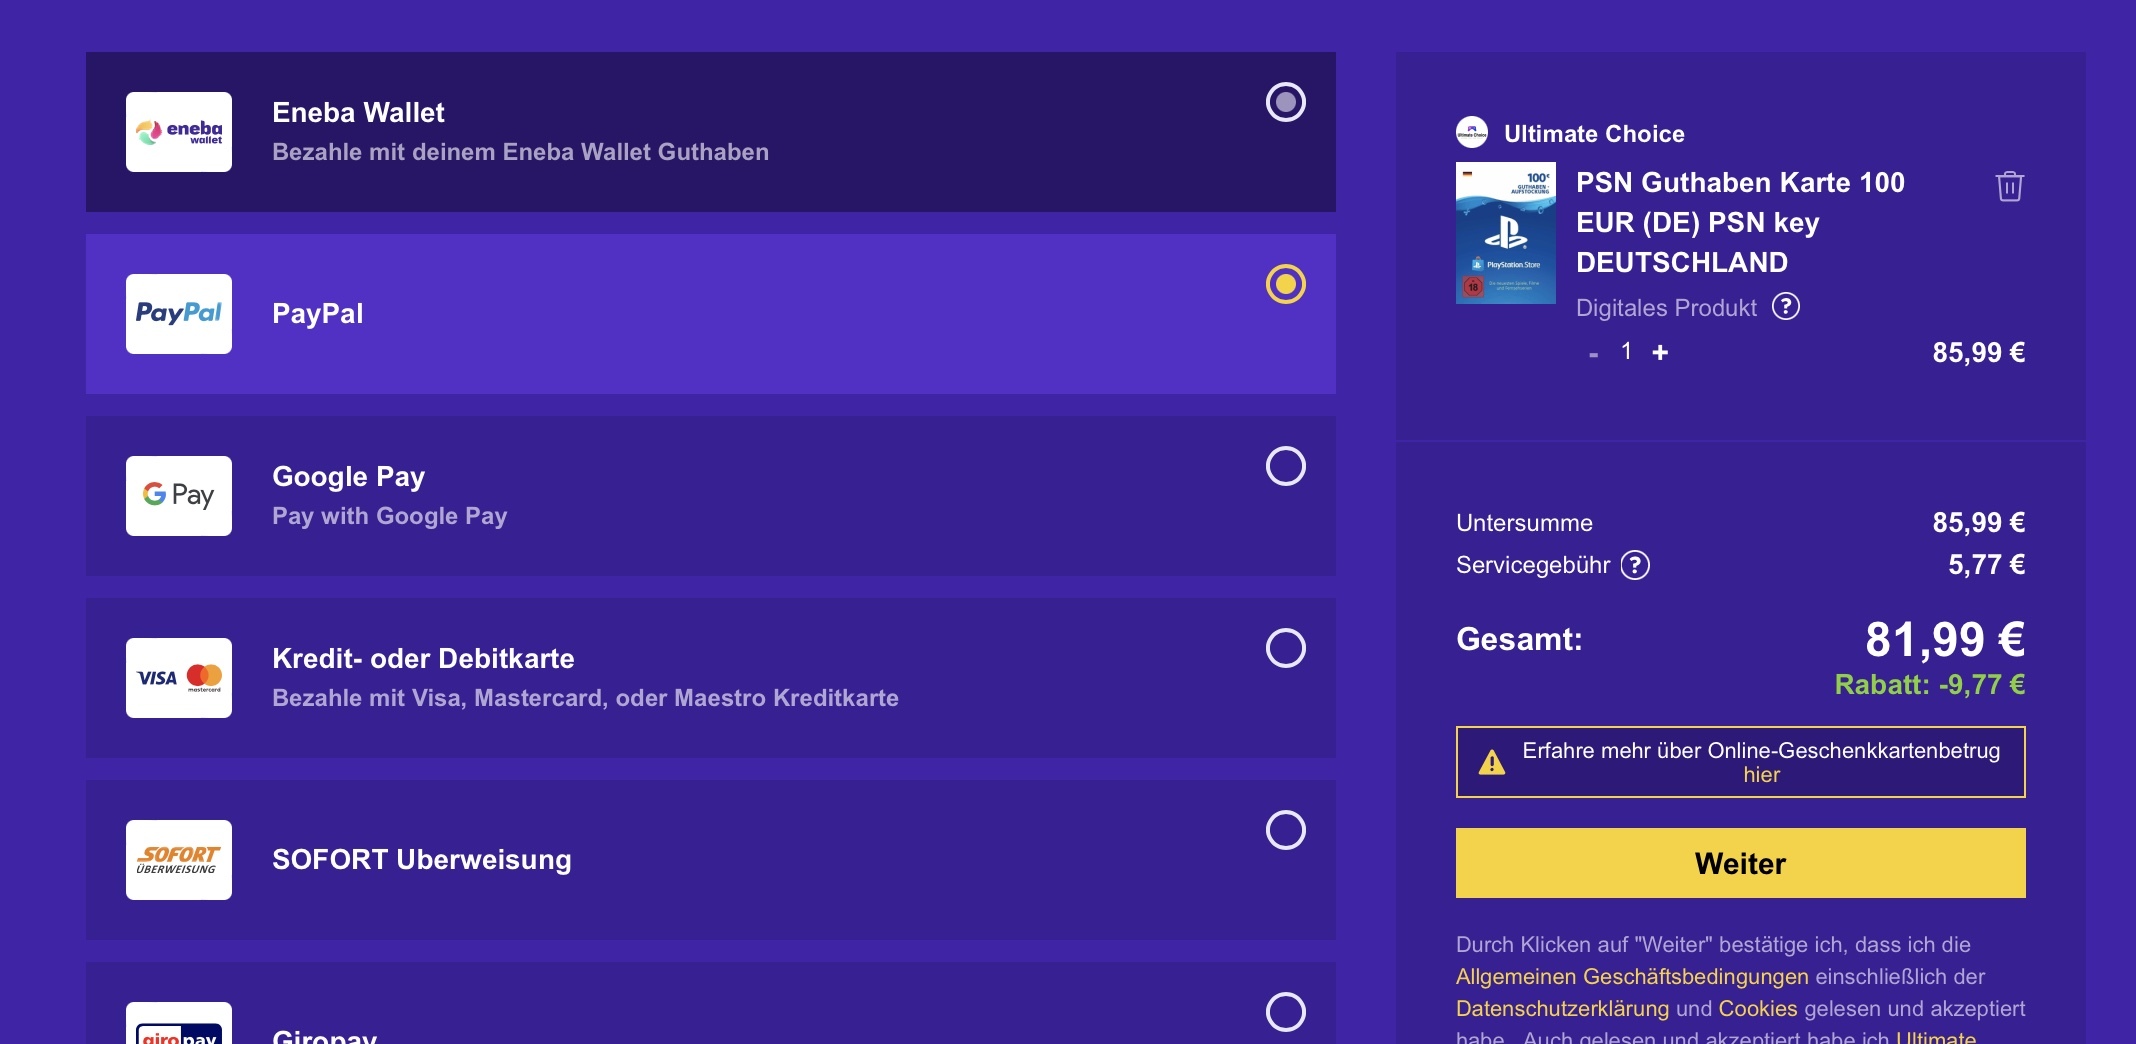The height and width of the screenshot is (1044, 2136).
Task: Click the 'Untersumme' label
Action: pyautogui.click(x=1524, y=523)
